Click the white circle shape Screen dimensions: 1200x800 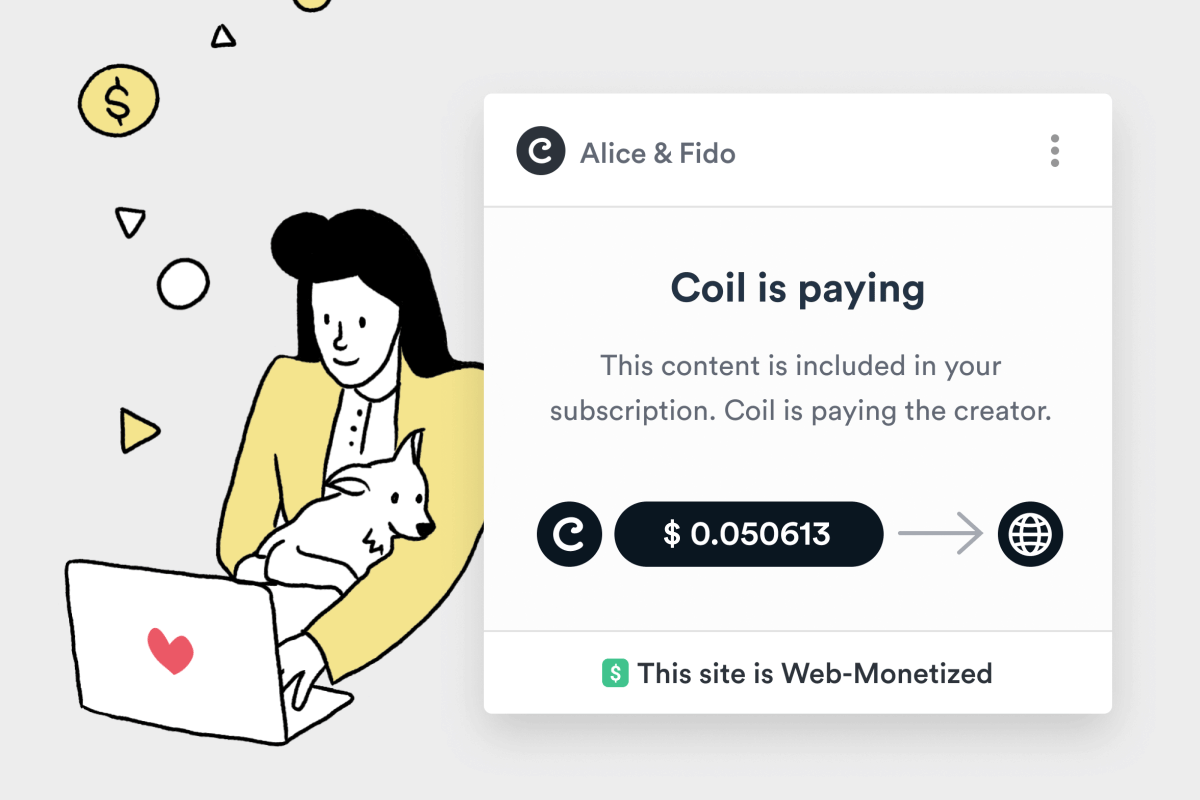click(183, 284)
